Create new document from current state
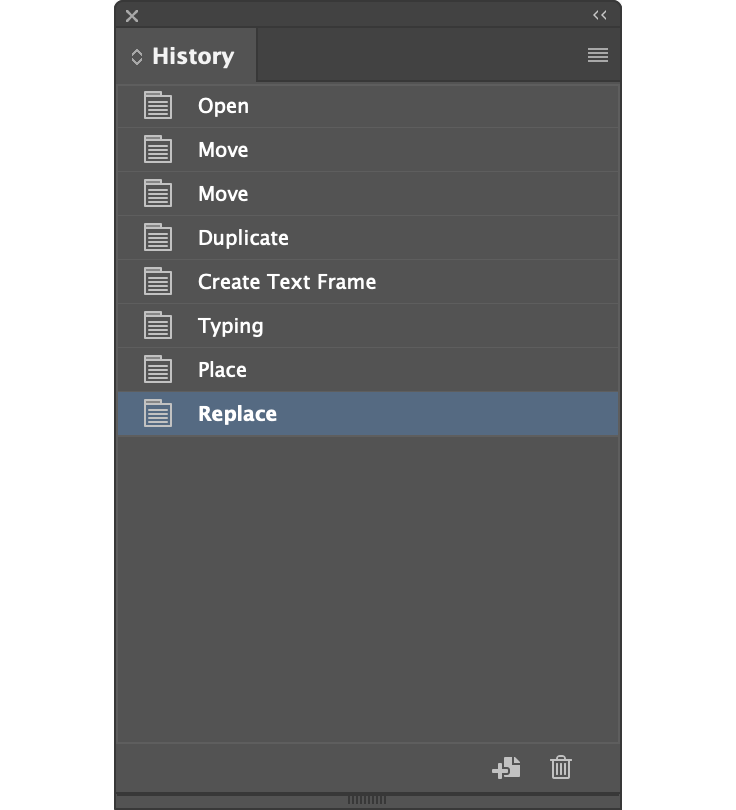736x810 pixels. tap(507, 768)
